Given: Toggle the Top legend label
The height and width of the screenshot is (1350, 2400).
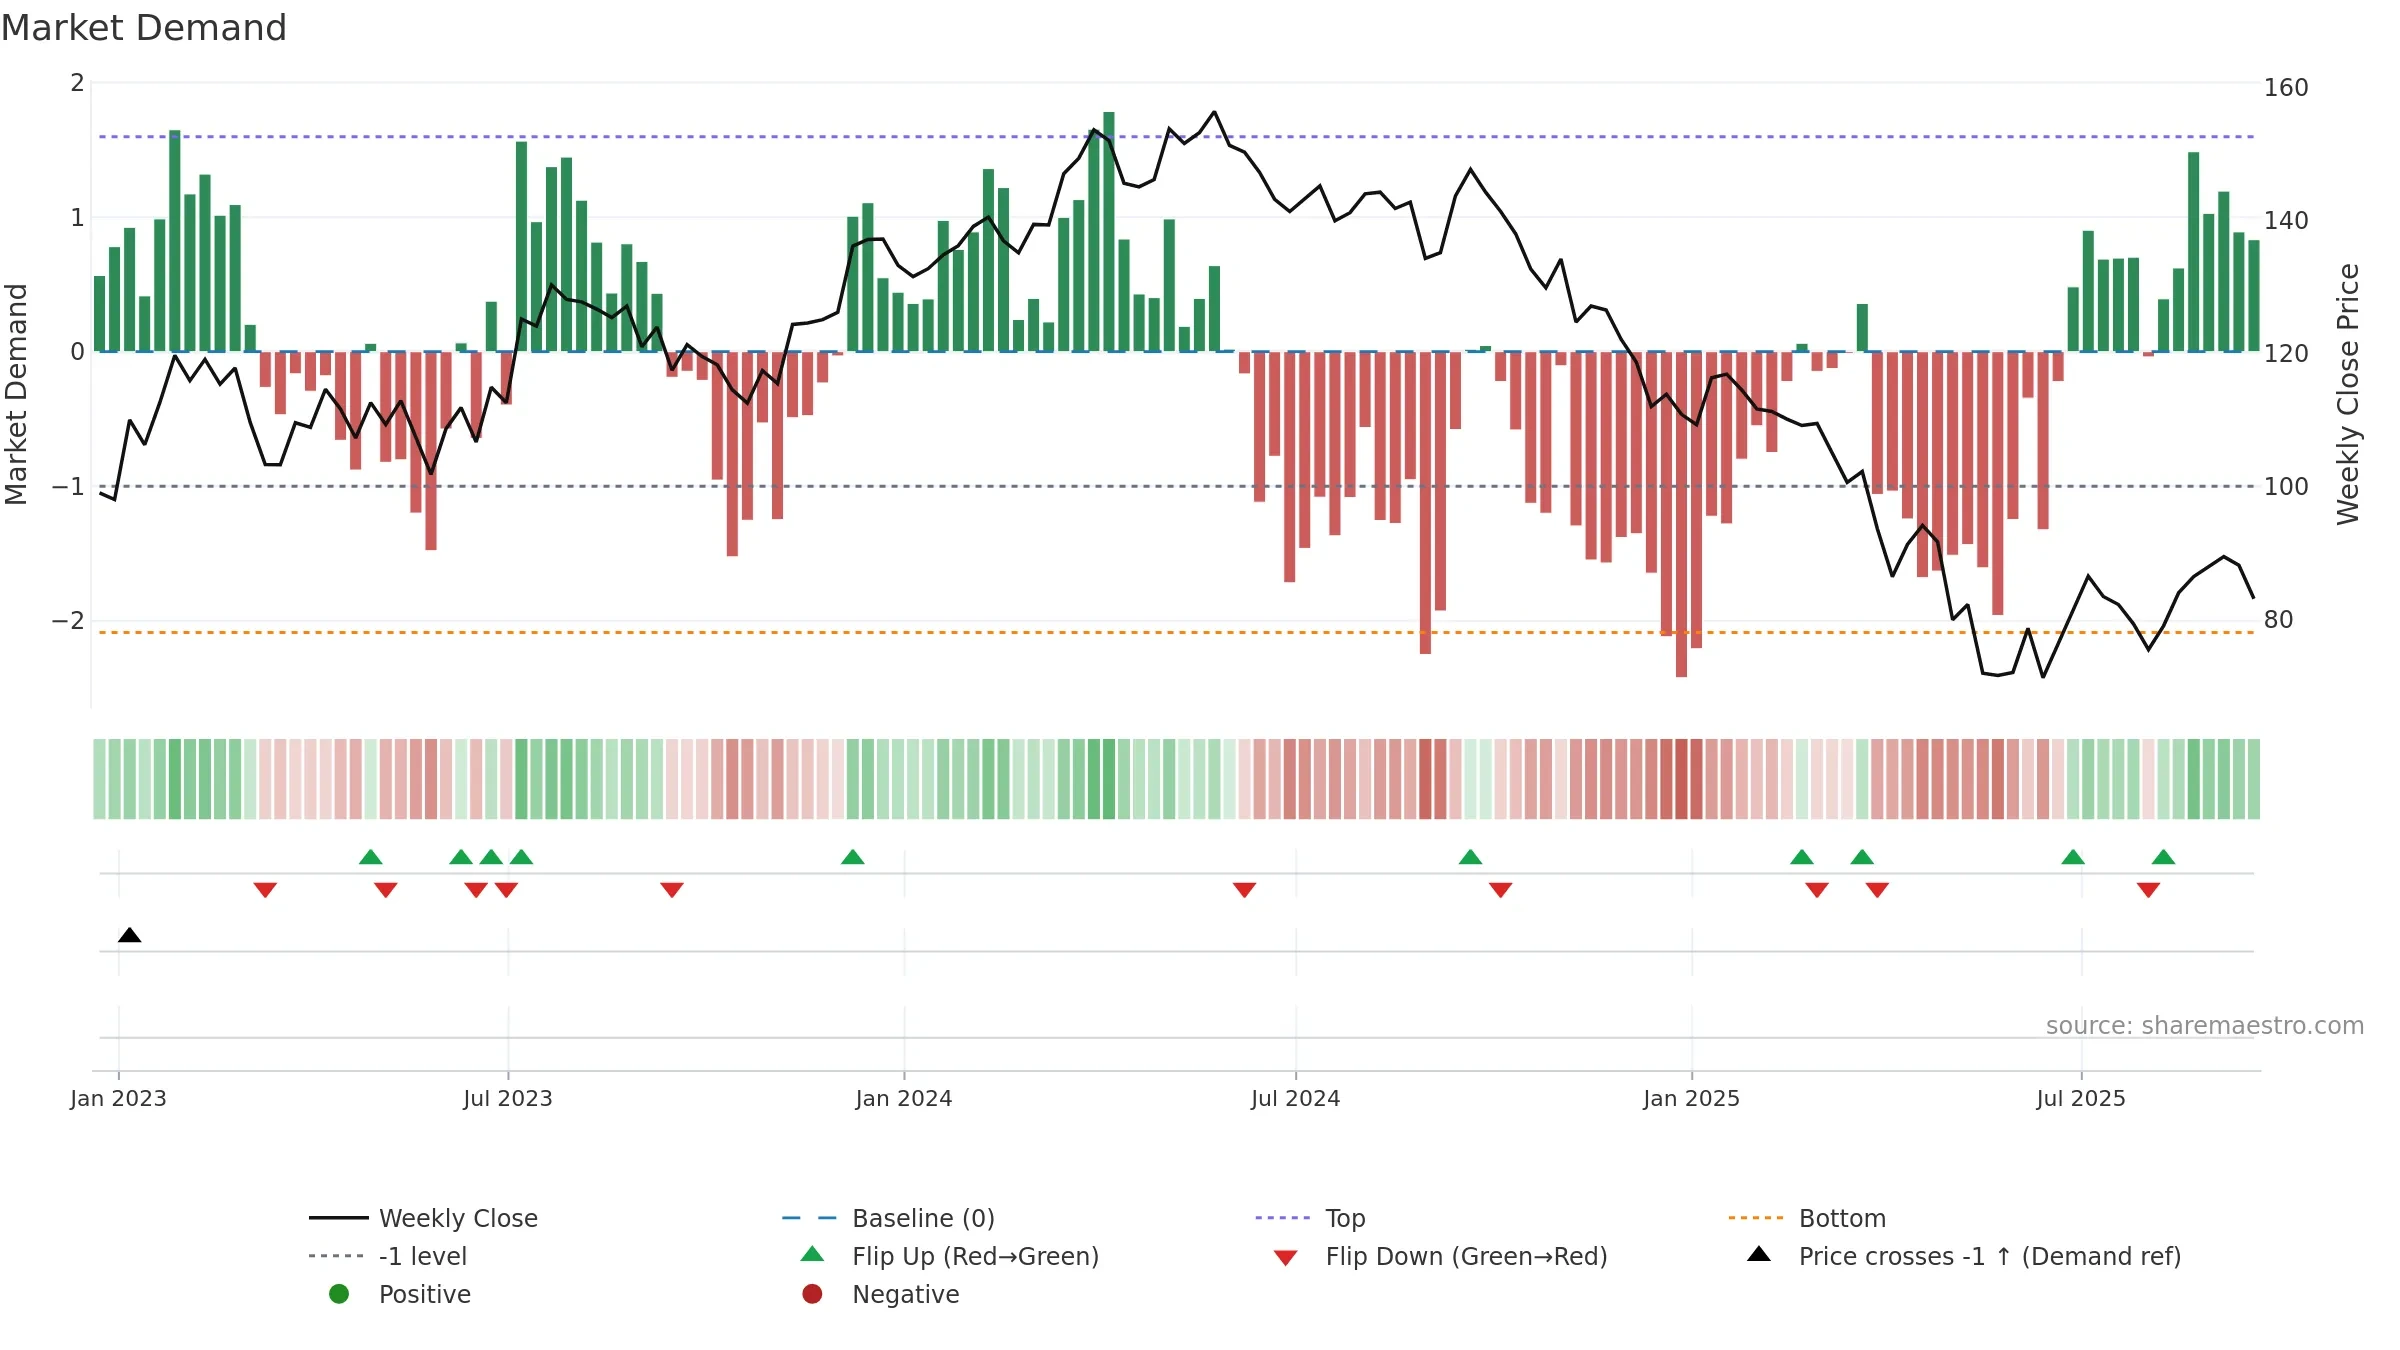Looking at the screenshot, I should (1345, 1219).
